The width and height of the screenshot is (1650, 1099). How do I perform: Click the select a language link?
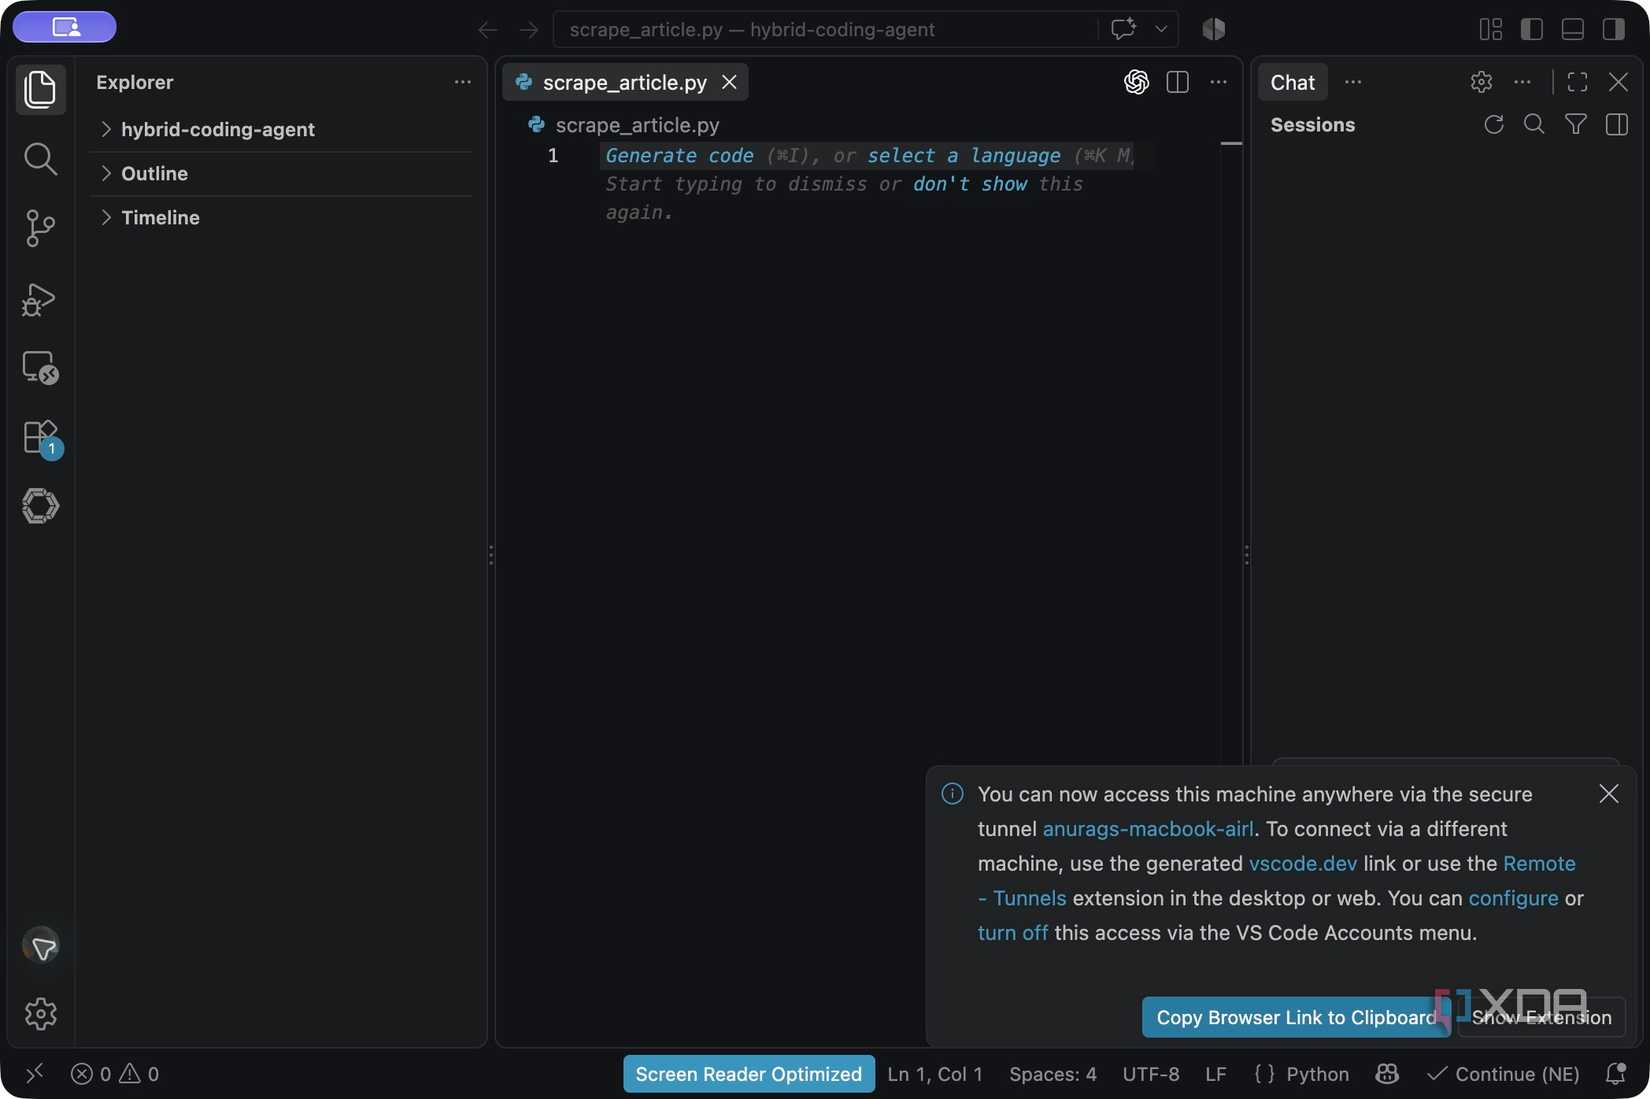click(x=963, y=155)
